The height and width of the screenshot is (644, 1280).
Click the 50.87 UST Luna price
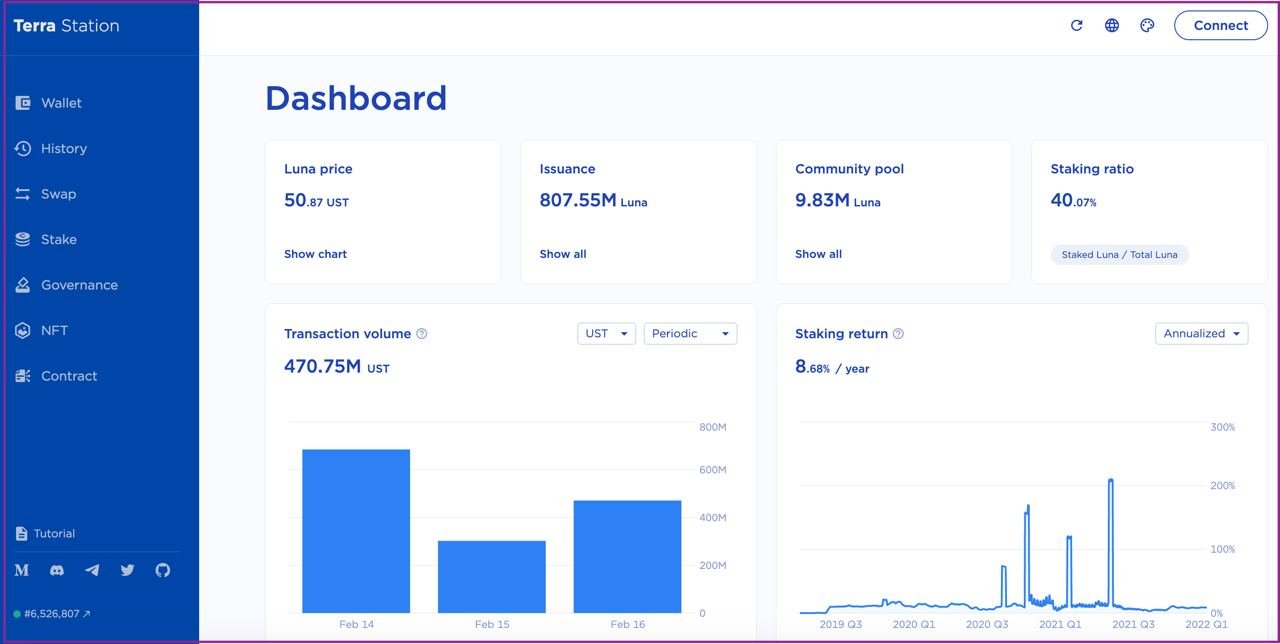point(316,200)
